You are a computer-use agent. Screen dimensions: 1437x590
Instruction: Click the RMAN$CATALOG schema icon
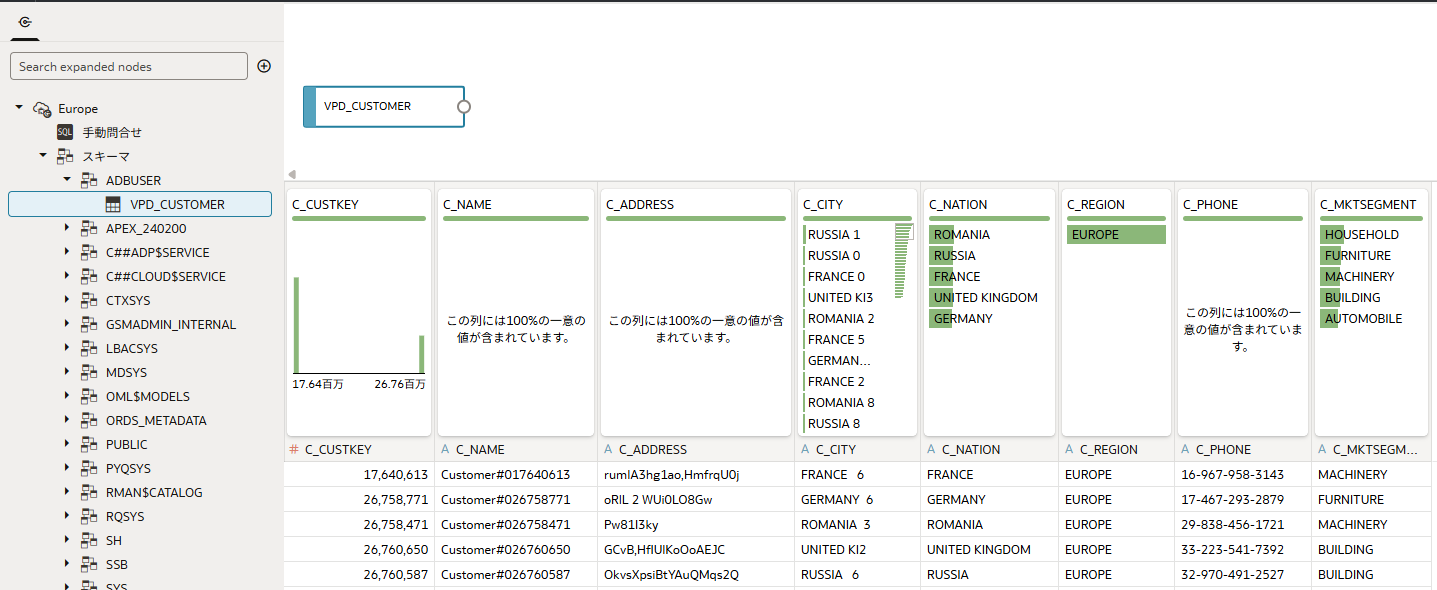click(x=89, y=492)
